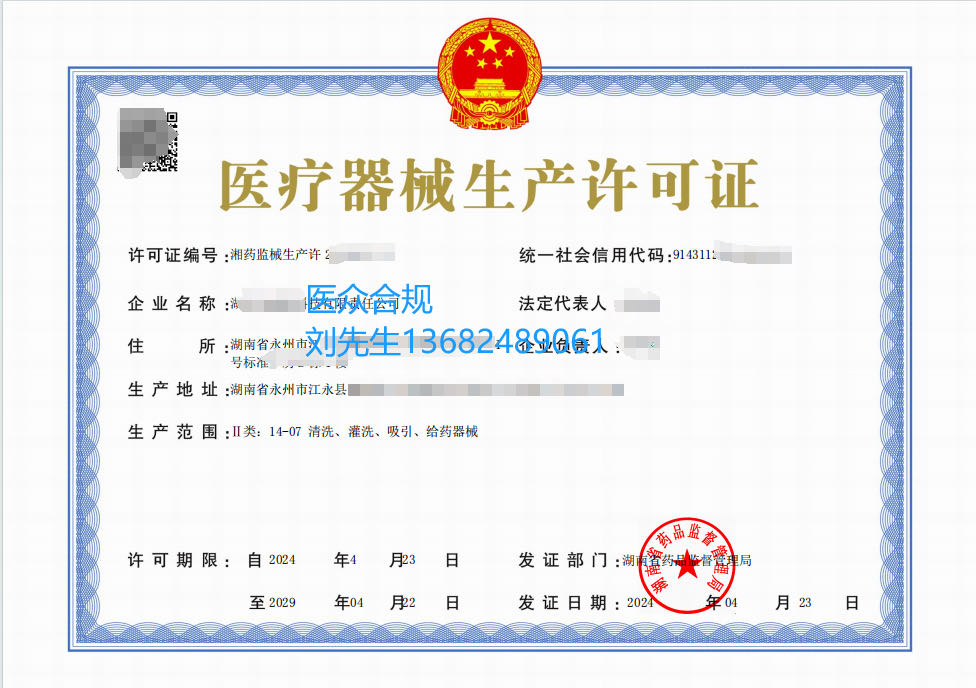The image size is (976, 688).
Task: Select the 生产范围 label
Action: point(172,432)
